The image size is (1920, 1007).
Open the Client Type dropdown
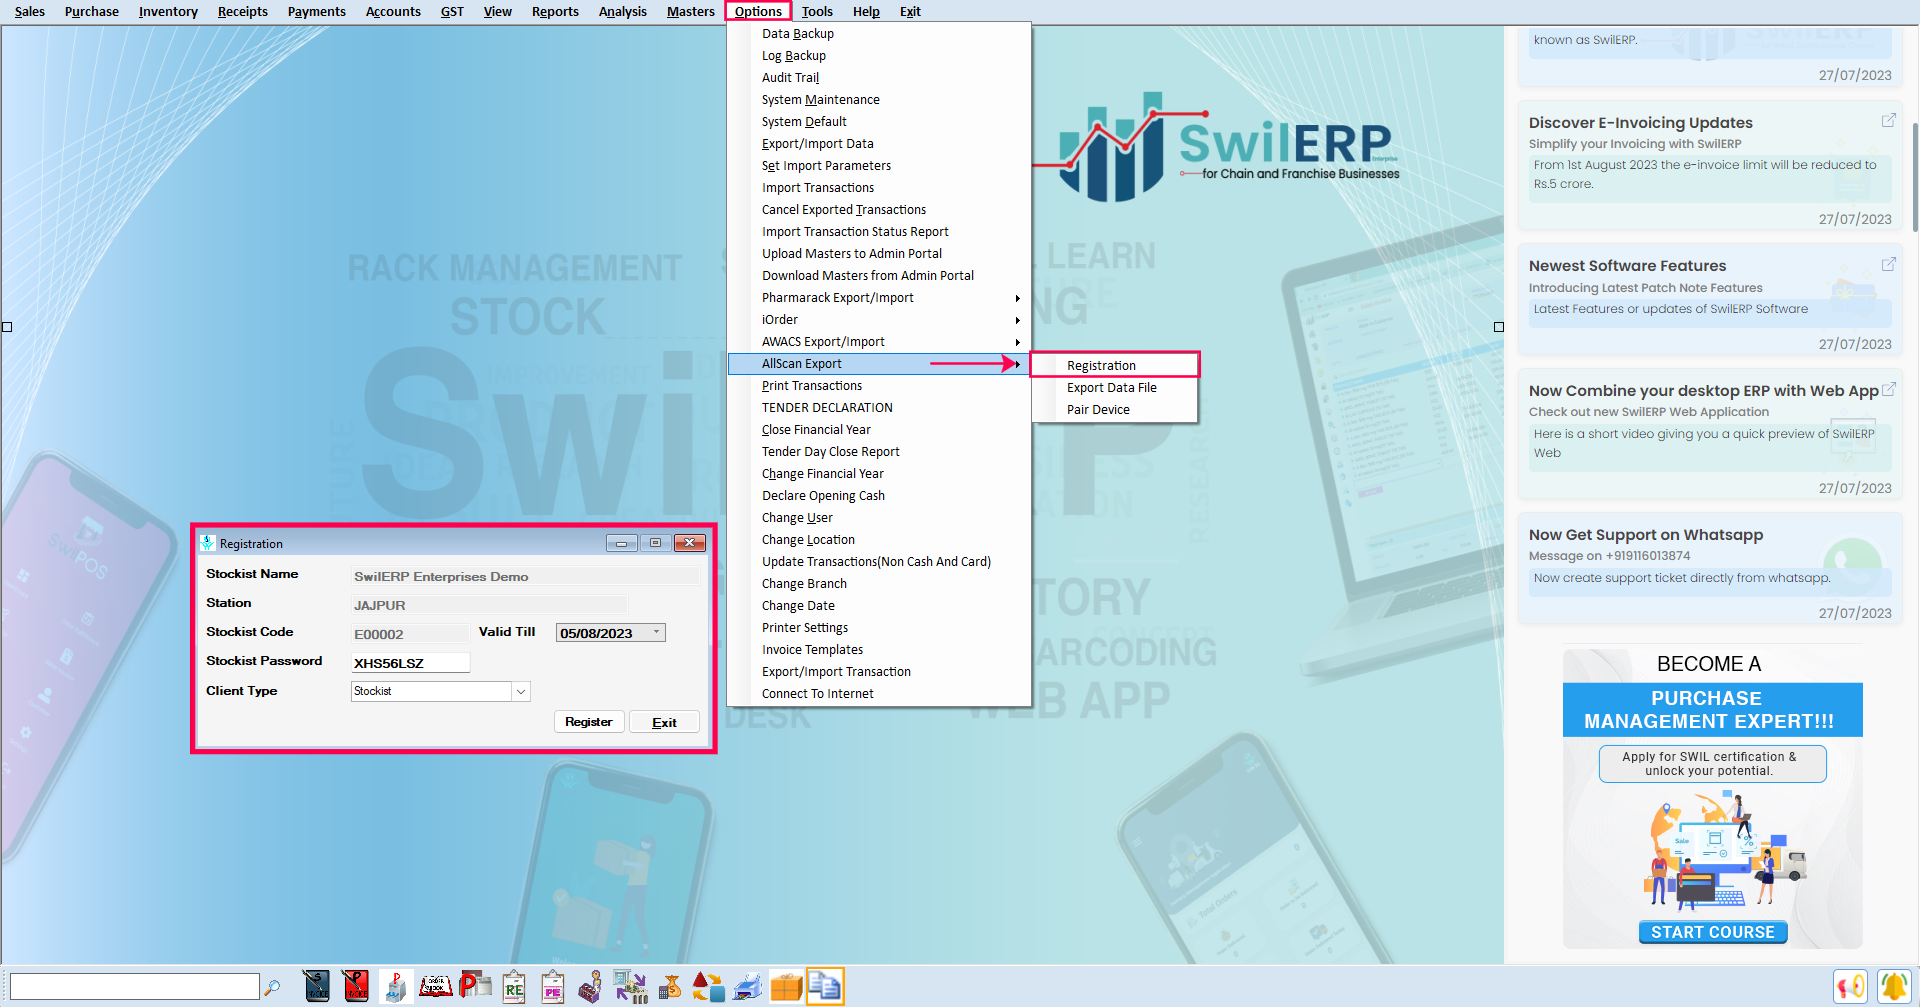tap(520, 691)
